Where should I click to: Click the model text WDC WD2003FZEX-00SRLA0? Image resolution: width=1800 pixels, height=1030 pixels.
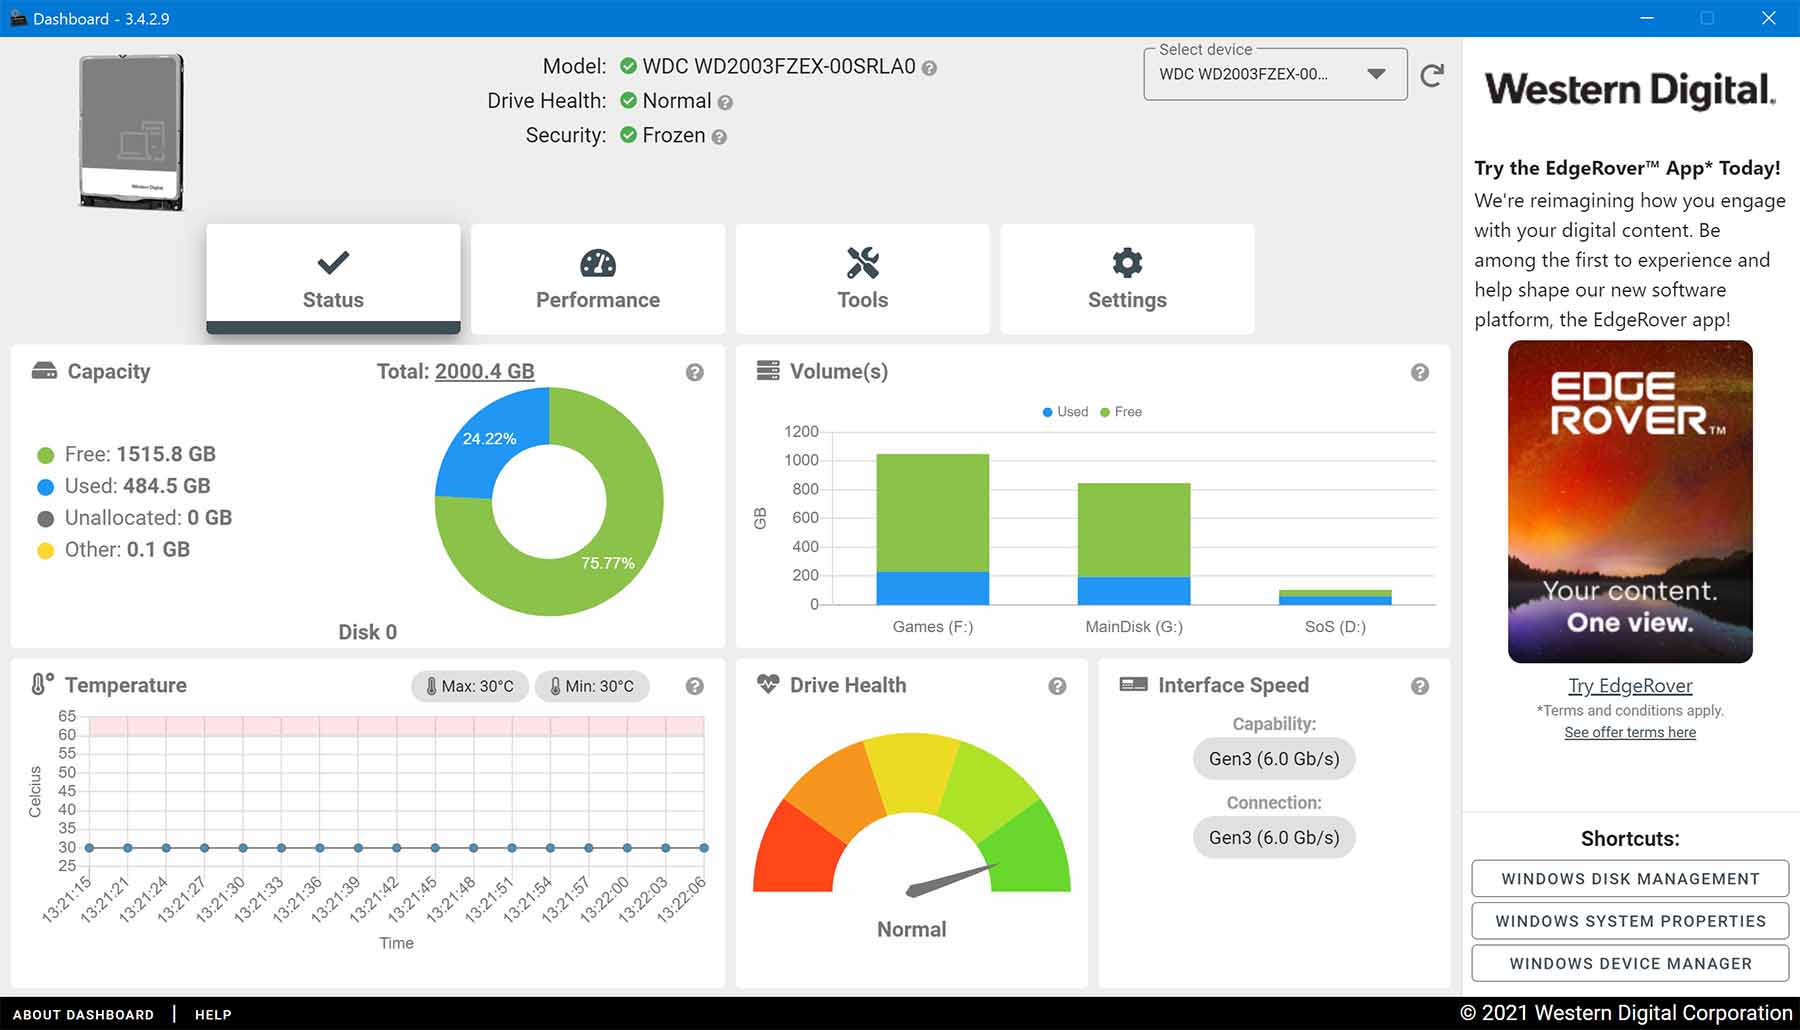(779, 66)
